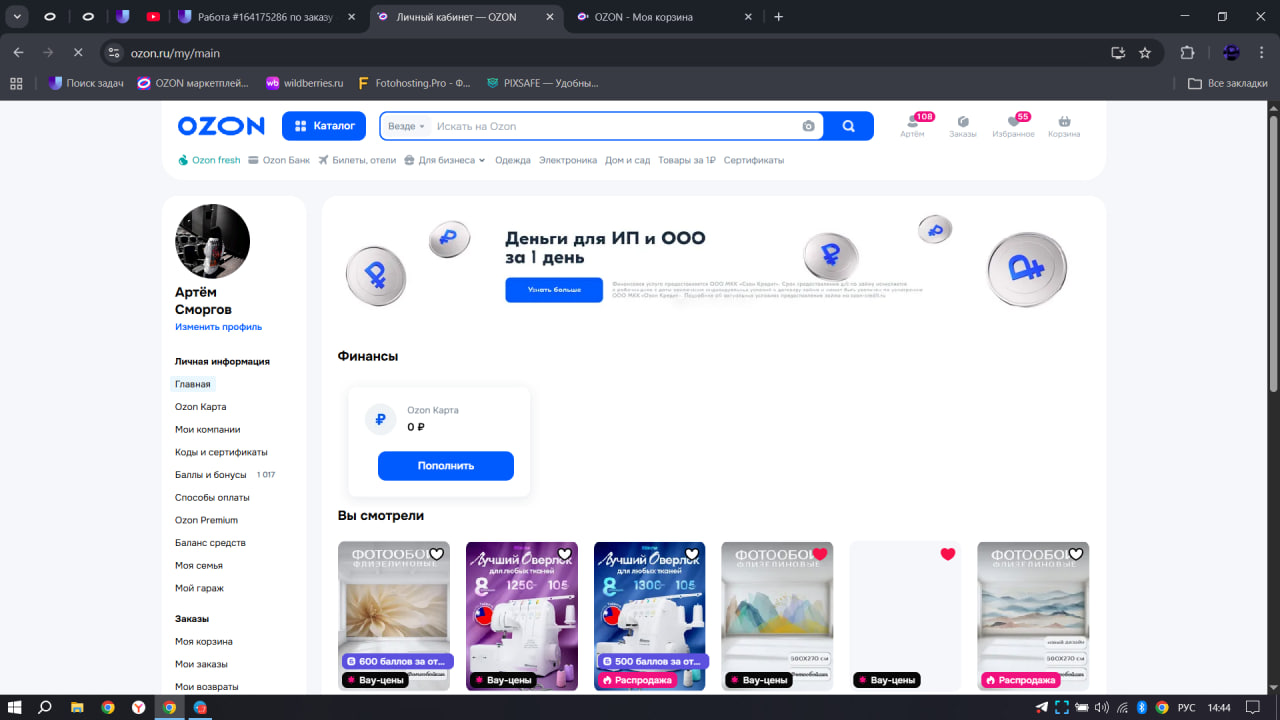The height and width of the screenshot is (720, 1280).
Task: Open the Fotohosting.Pro bookmark
Action: [x=413, y=83]
